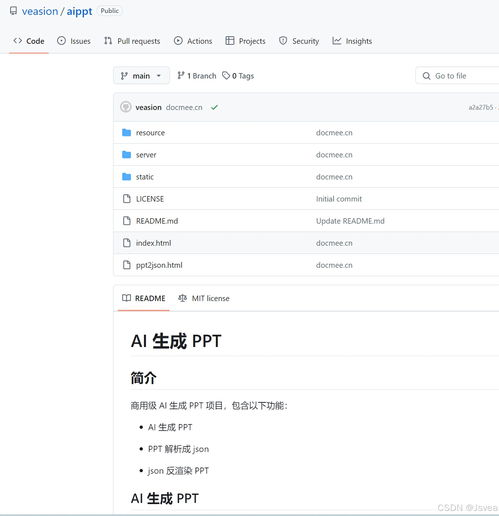This screenshot has width=499, height=516.
Task: Click the 简介 section heading
Action: point(143,378)
